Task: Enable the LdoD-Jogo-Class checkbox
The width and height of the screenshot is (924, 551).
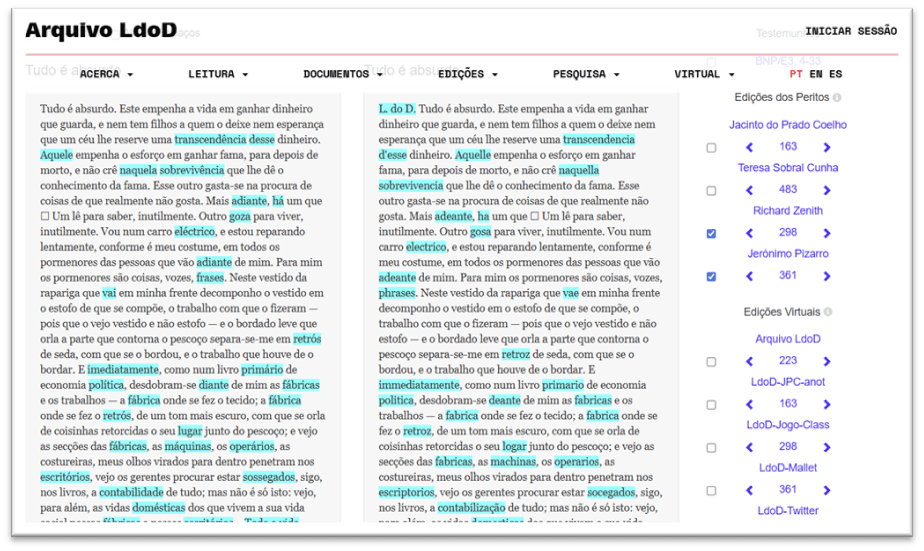Action: (711, 448)
